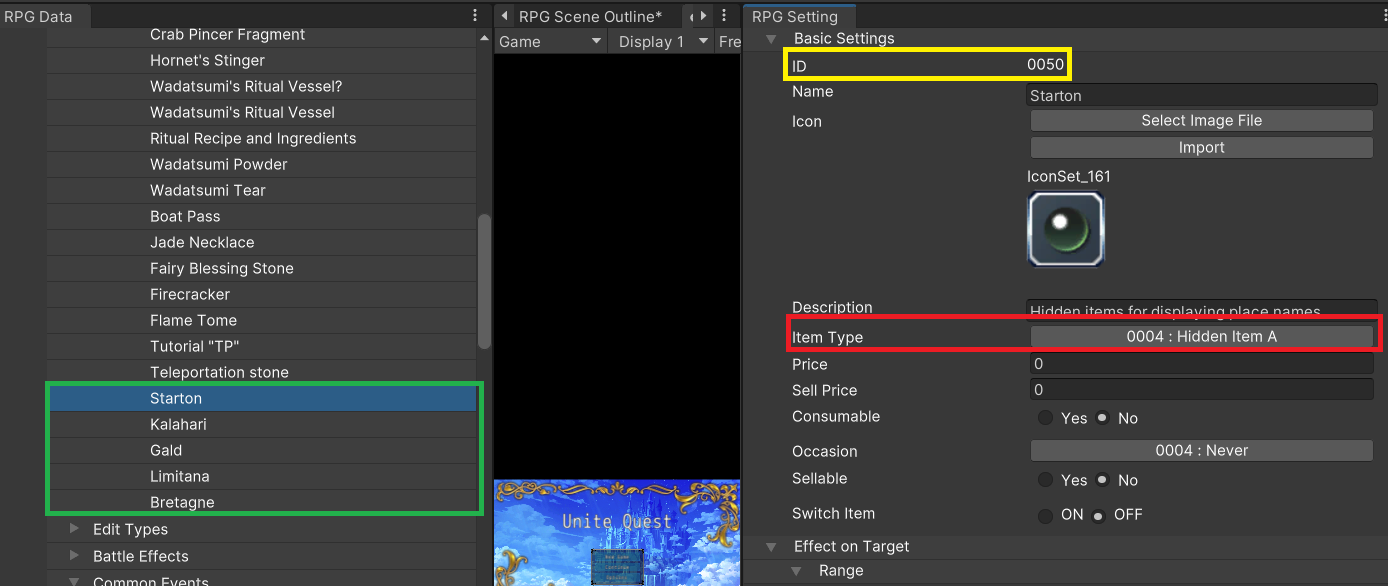Select the Hornet's Stinger item
Image resolution: width=1388 pixels, height=586 pixels.
pyautogui.click(x=262, y=60)
